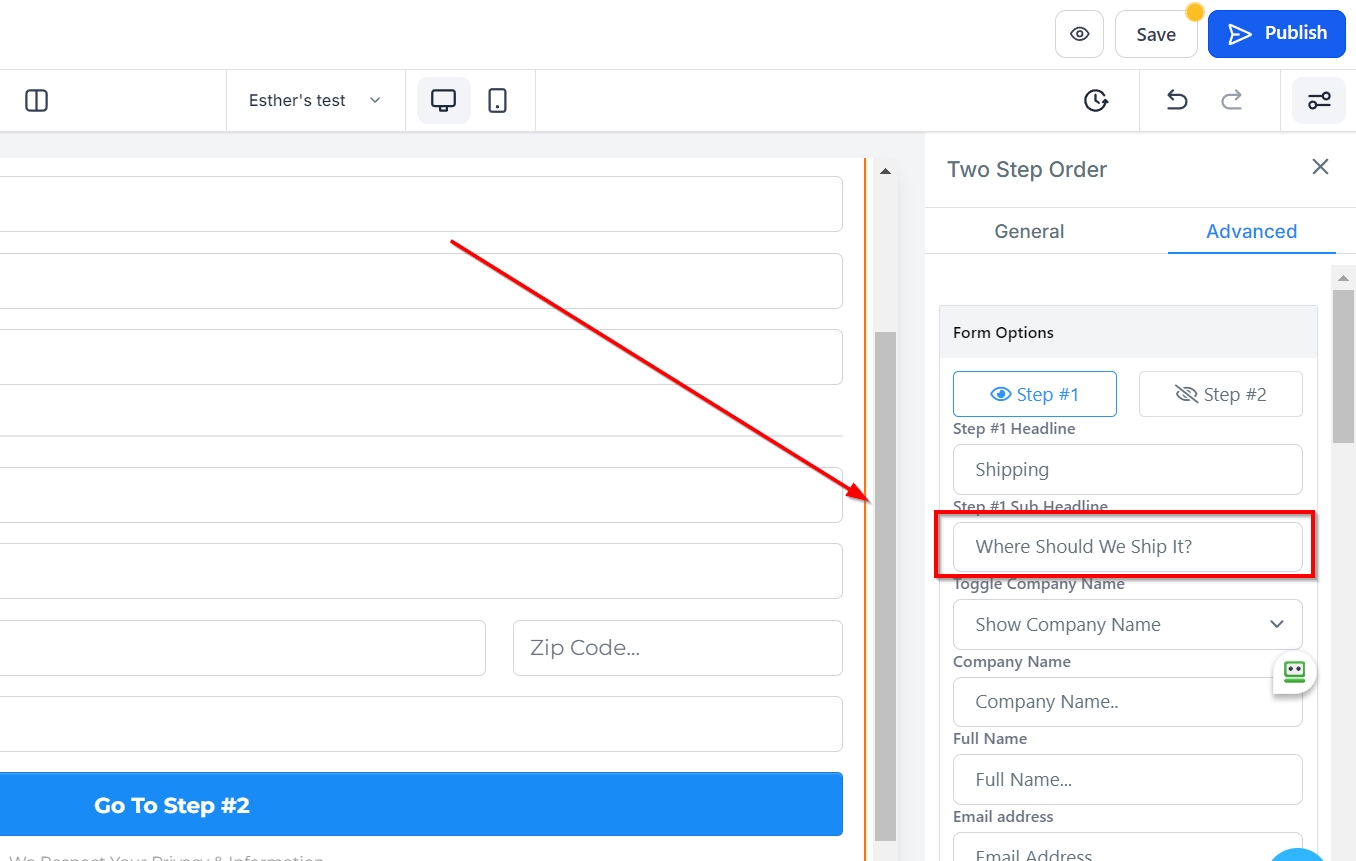Click the eye preview icon

point(1079,34)
